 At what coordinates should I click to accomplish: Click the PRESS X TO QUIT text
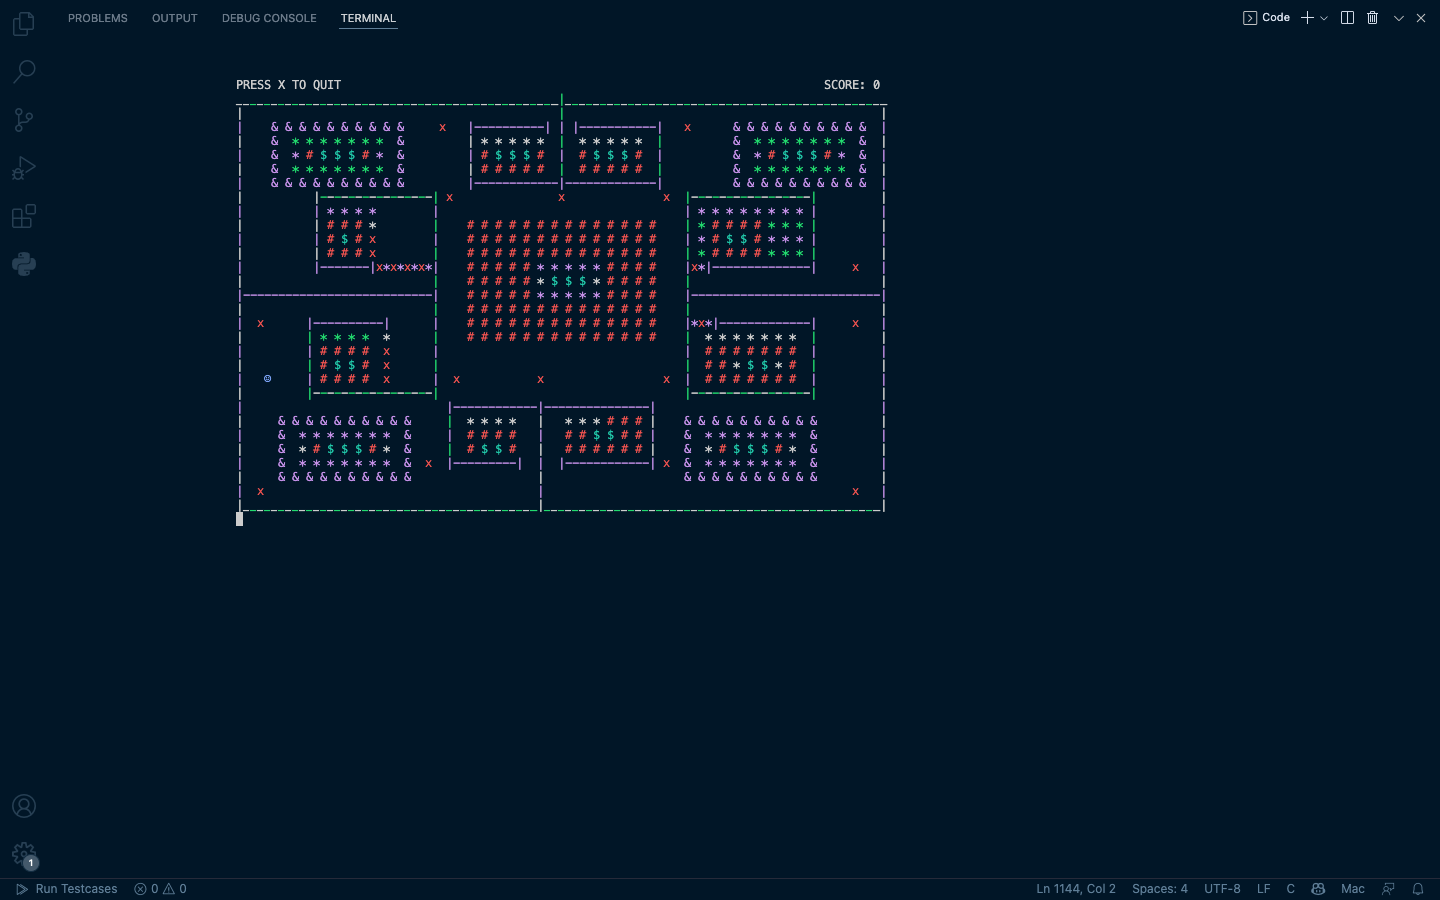tap(289, 85)
